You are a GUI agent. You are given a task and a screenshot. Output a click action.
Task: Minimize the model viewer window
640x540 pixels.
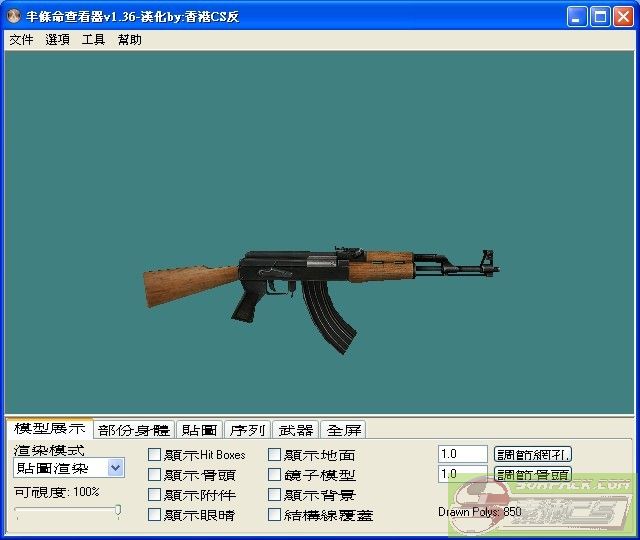(577, 17)
